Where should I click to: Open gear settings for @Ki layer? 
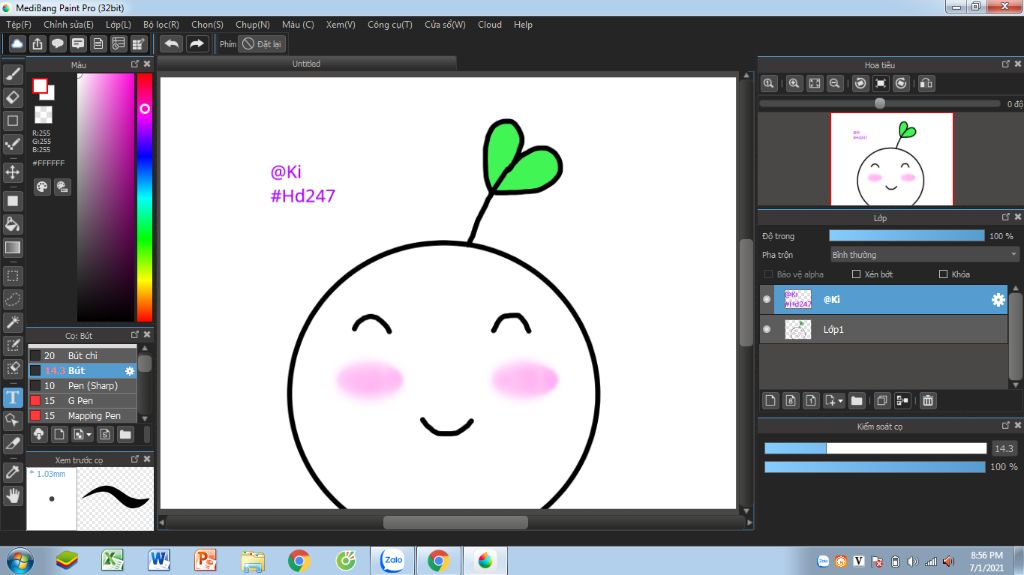pyautogui.click(x=998, y=299)
